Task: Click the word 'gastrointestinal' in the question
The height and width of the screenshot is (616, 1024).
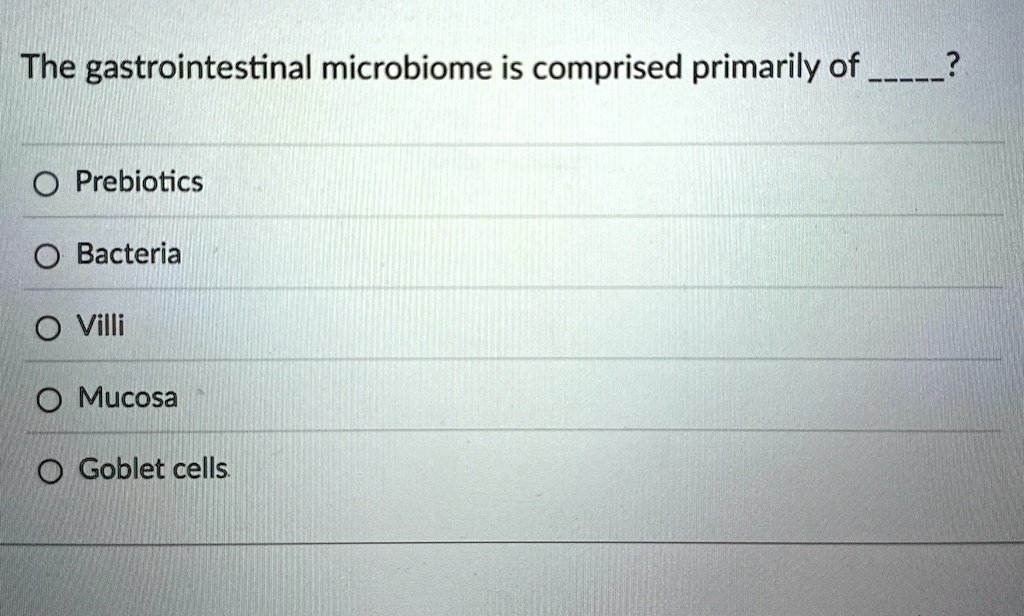Action: [199, 69]
